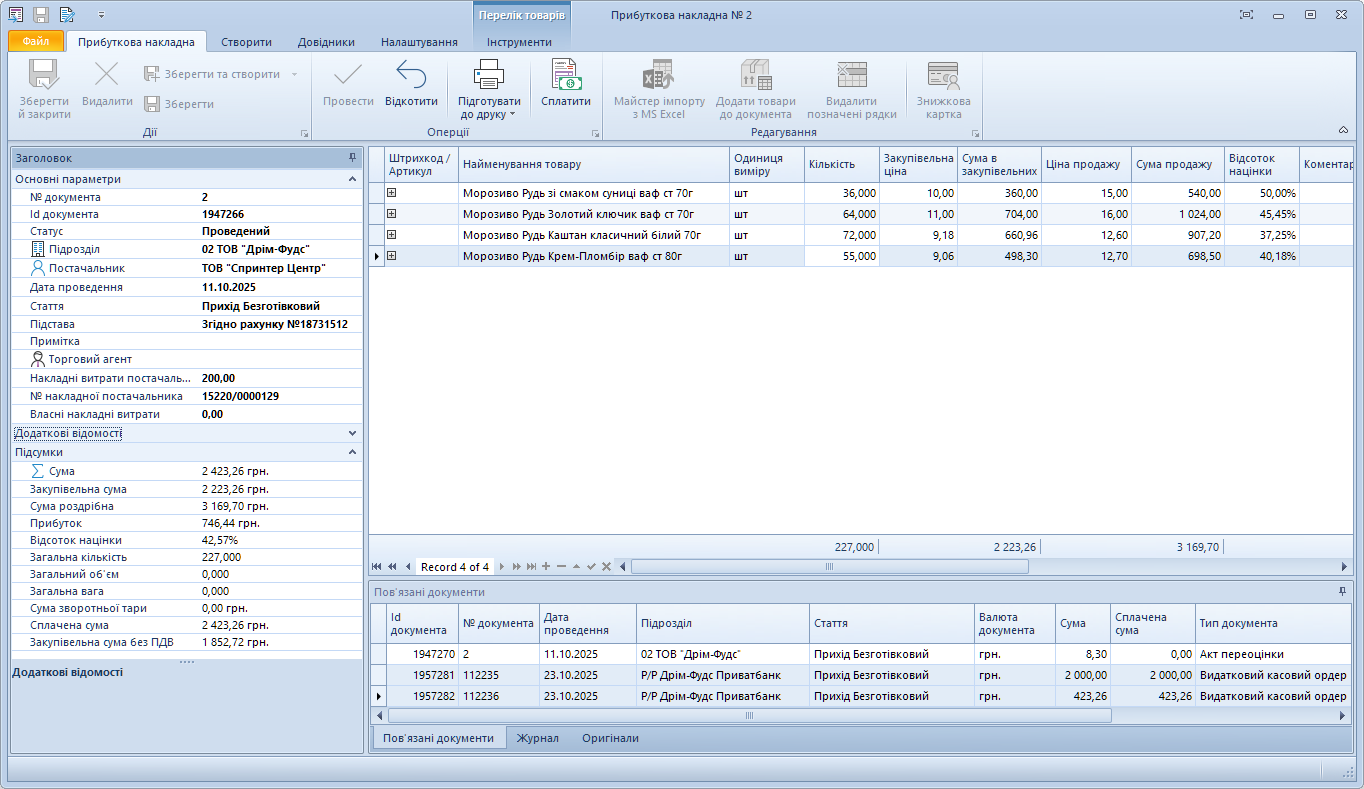Viewport: 1364px width, 789px height.
Task: Pin the Заголовок panel
Action: pyautogui.click(x=352, y=158)
